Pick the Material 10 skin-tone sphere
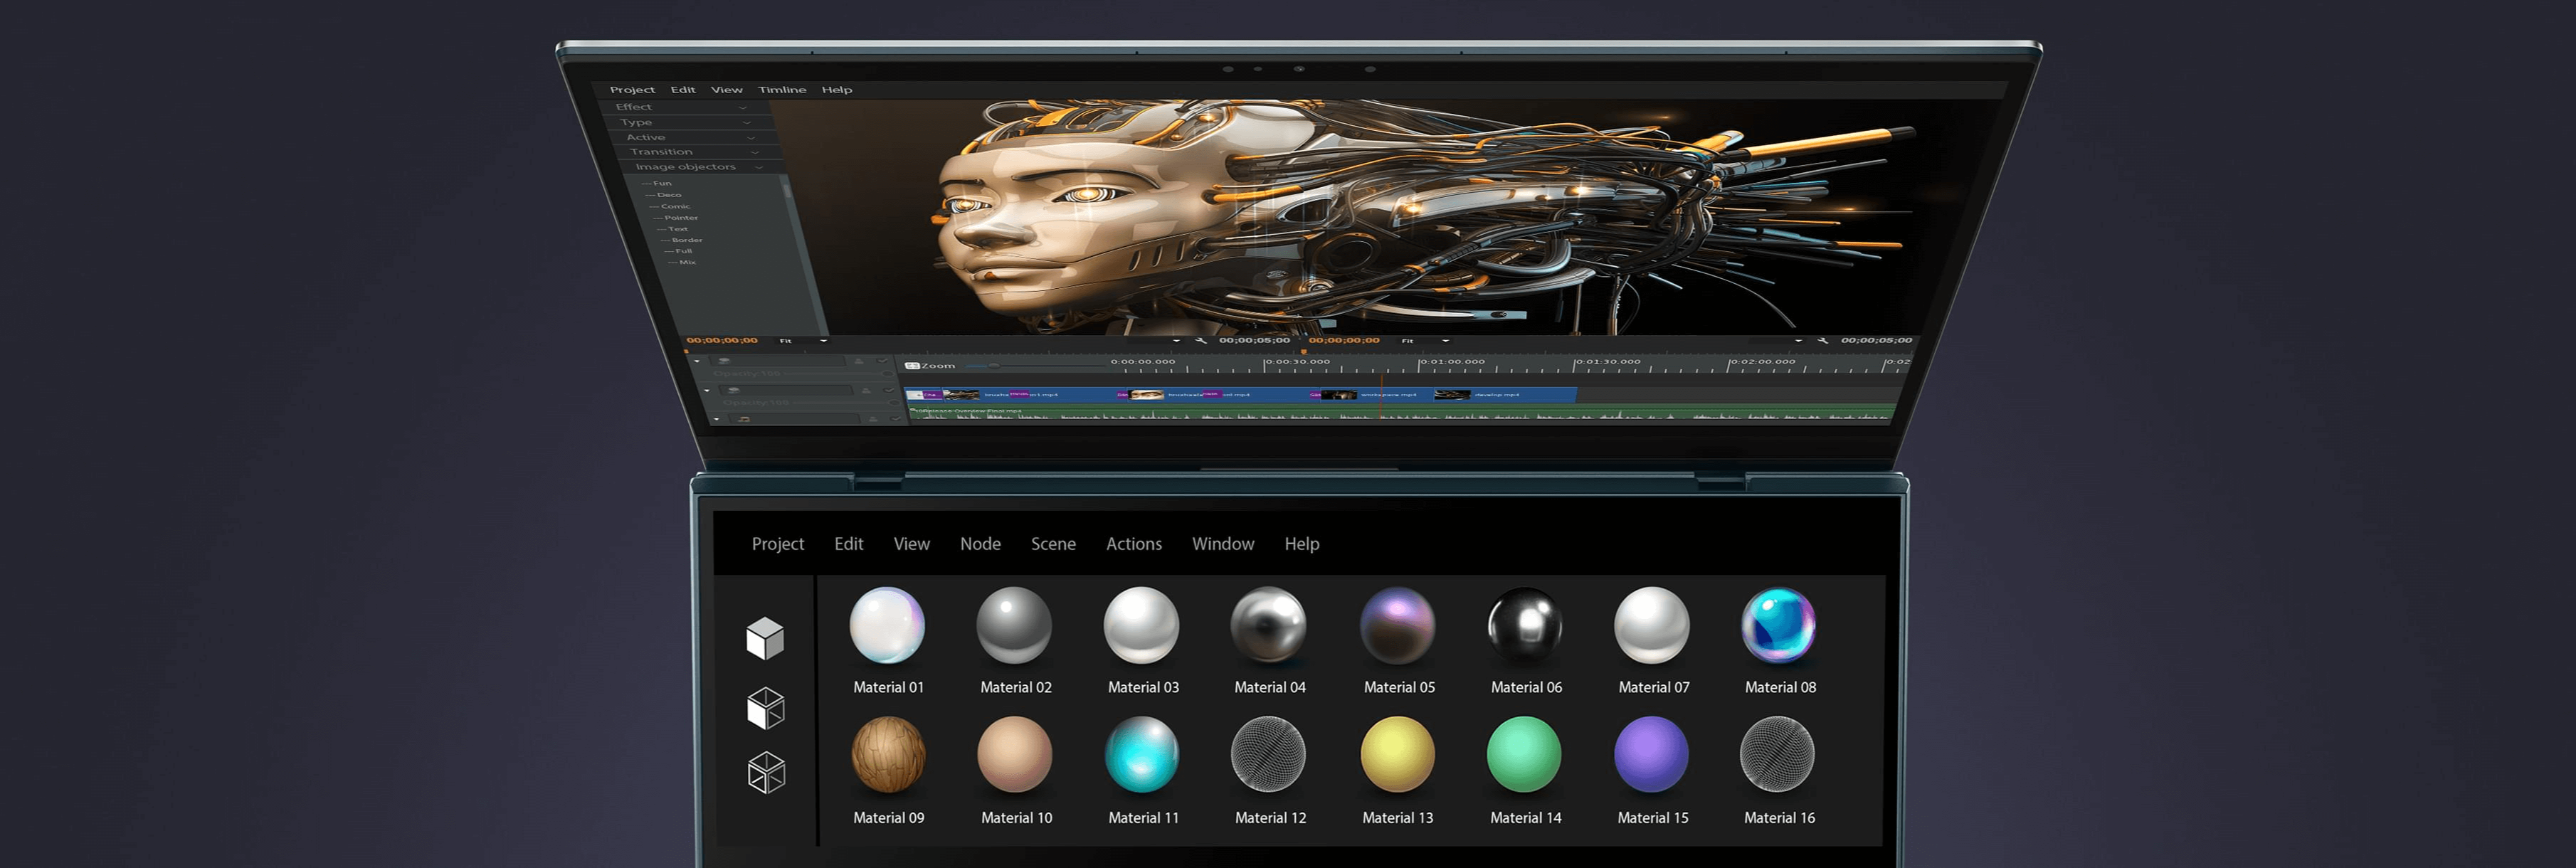Viewport: 2576px width, 868px height. 1015,755
